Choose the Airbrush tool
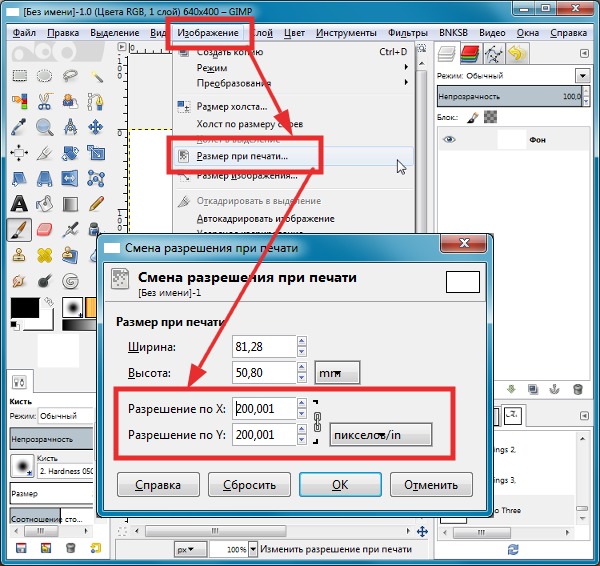This screenshot has height=566, width=600. (x=70, y=230)
